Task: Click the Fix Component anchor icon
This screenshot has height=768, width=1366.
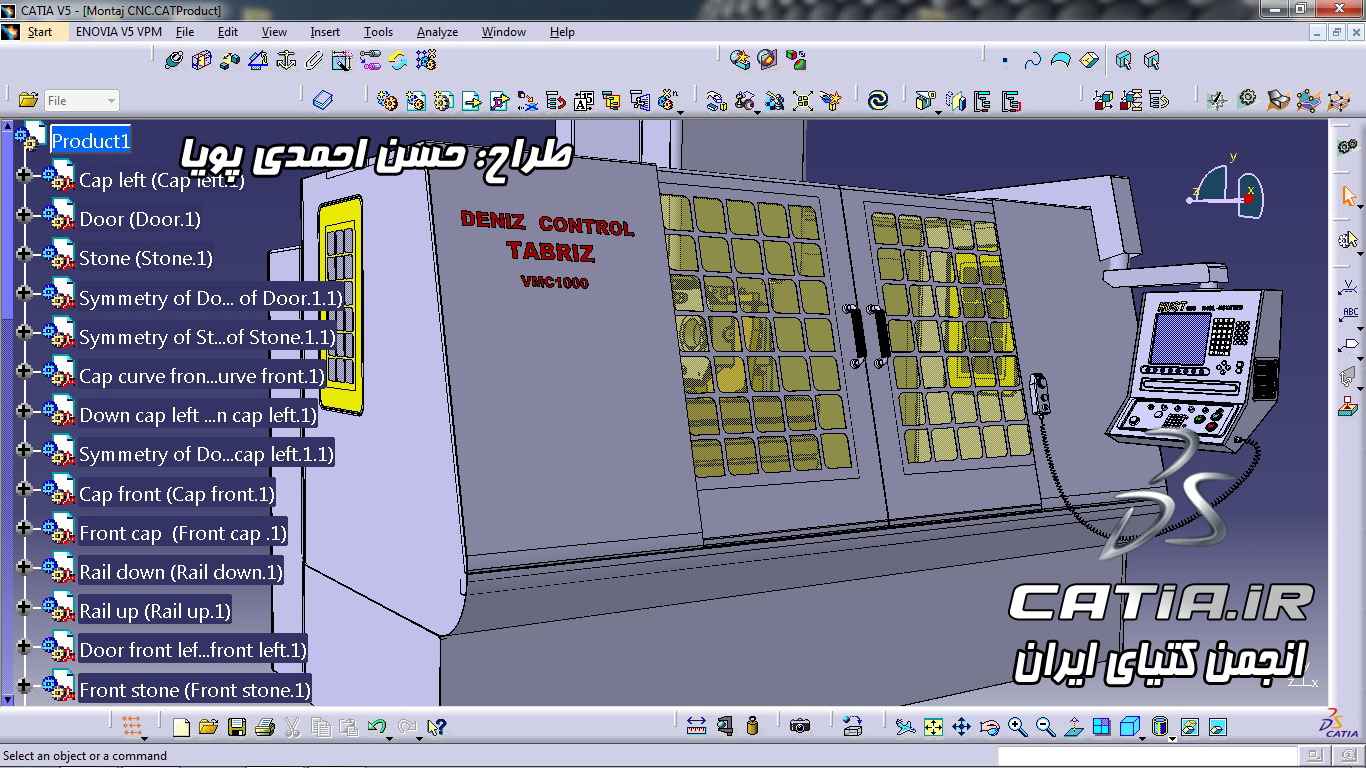Action: pos(286,61)
